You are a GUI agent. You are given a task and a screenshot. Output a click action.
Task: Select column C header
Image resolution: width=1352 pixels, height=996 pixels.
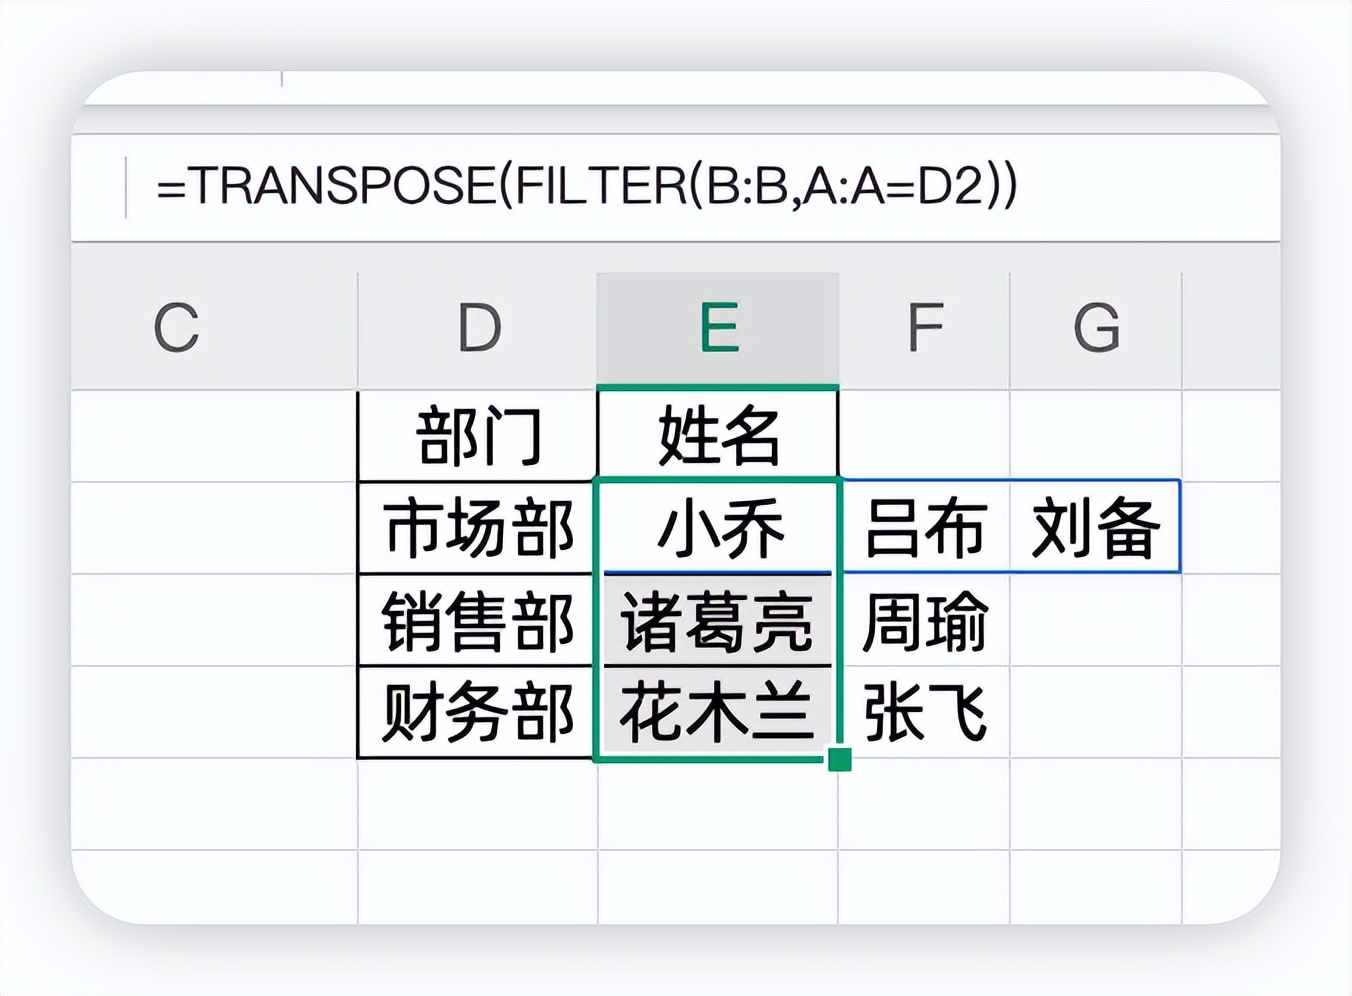click(176, 328)
